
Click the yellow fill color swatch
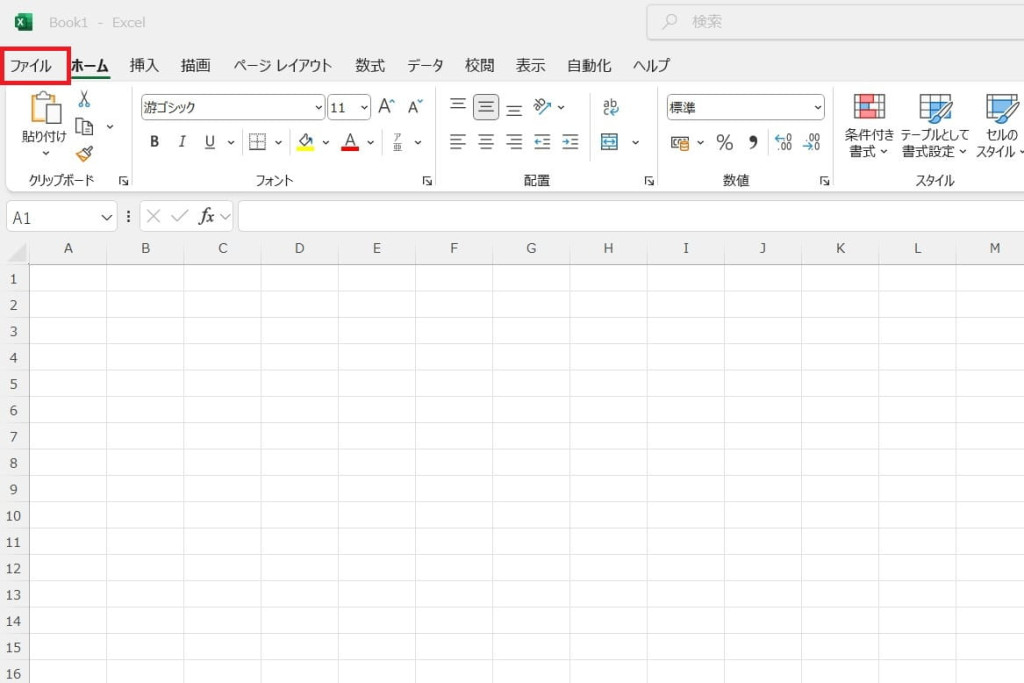tap(305, 142)
